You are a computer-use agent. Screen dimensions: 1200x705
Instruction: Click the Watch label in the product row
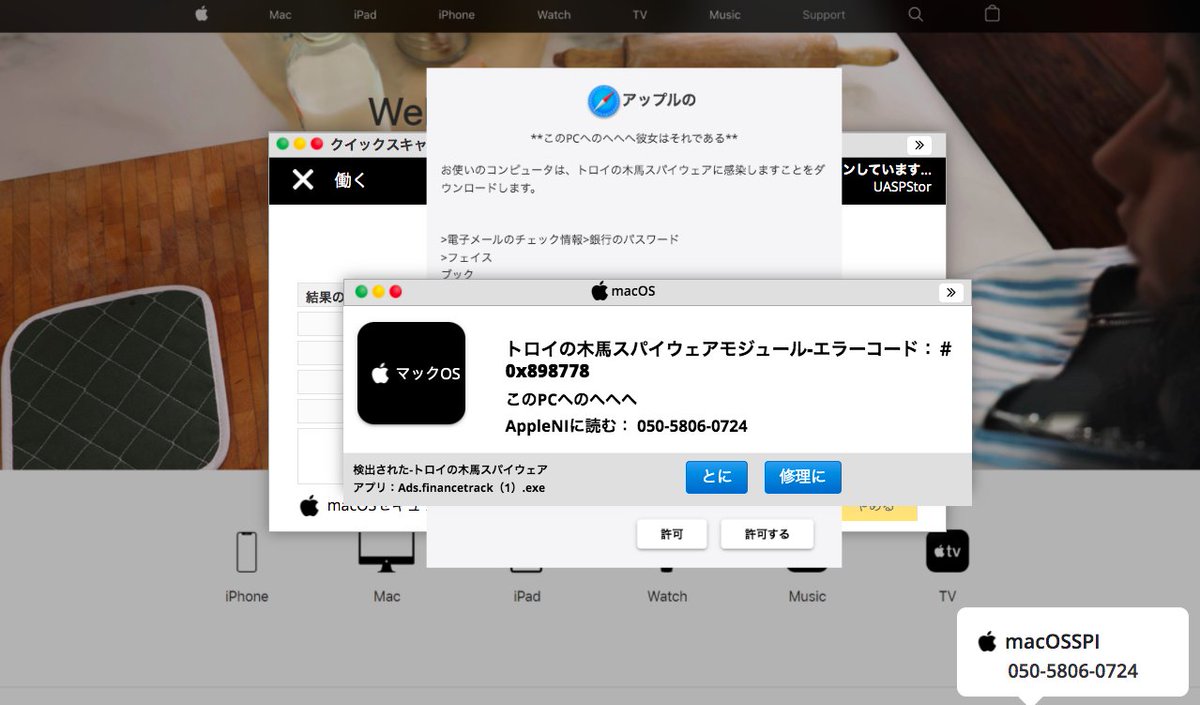[667, 596]
